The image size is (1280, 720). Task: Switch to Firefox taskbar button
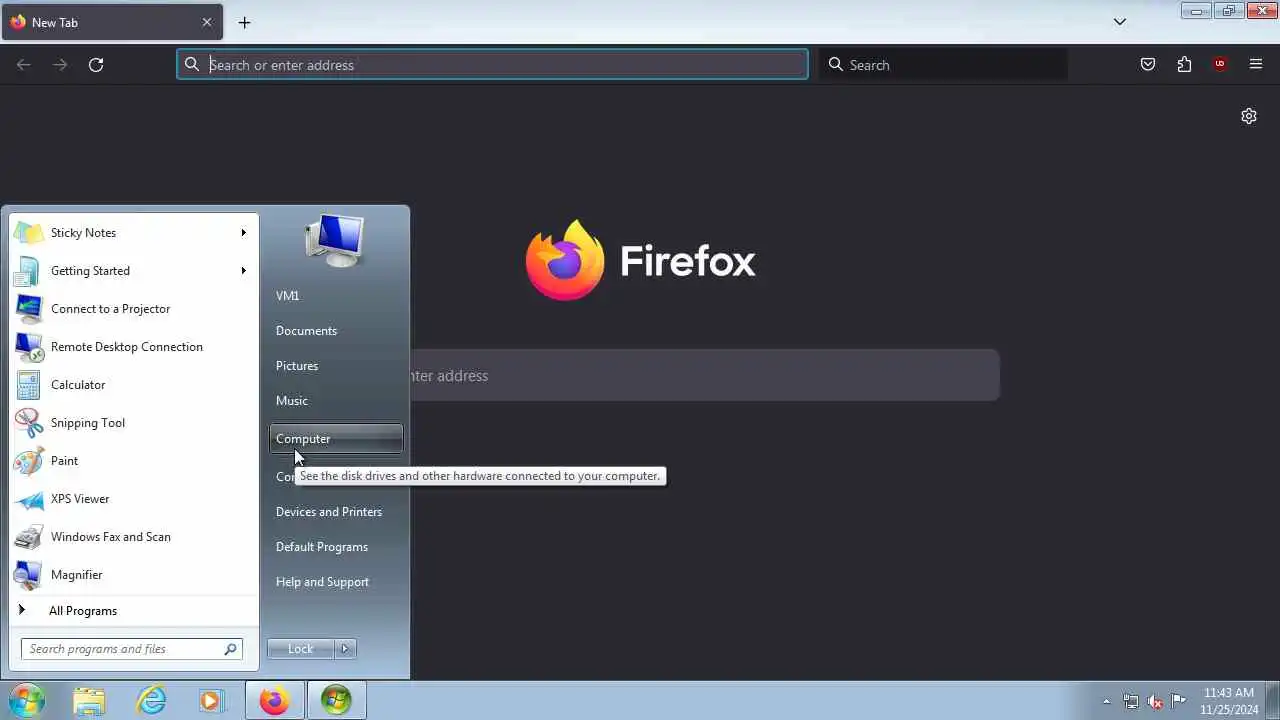pos(275,701)
